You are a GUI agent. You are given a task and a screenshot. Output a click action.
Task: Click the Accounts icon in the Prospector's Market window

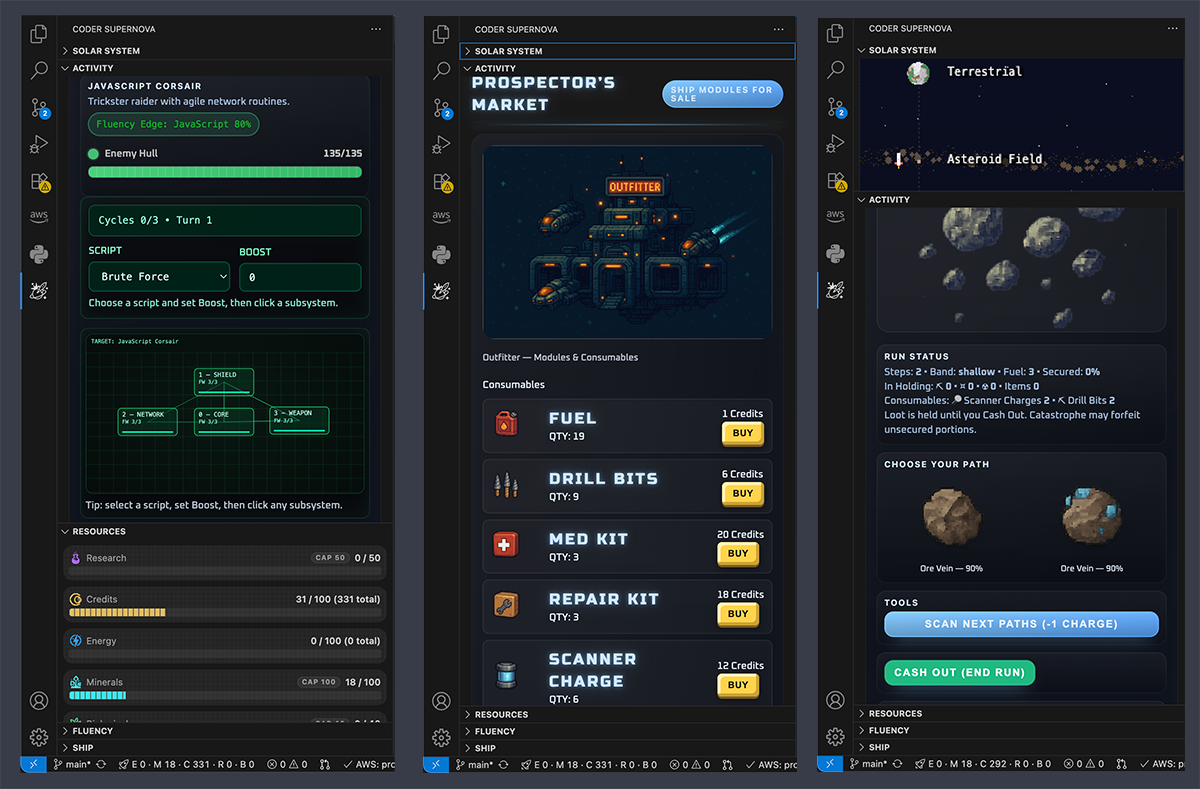[x=441, y=701]
